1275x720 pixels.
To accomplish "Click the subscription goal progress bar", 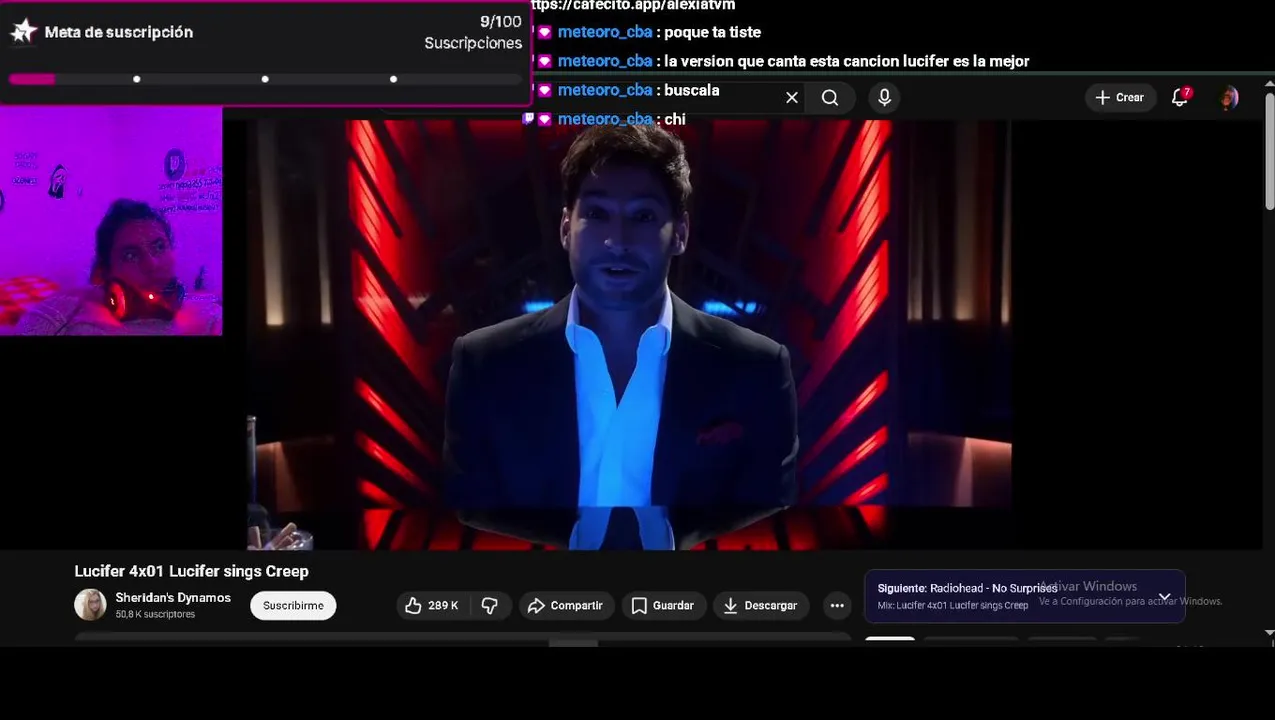I will click(x=264, y=79).
